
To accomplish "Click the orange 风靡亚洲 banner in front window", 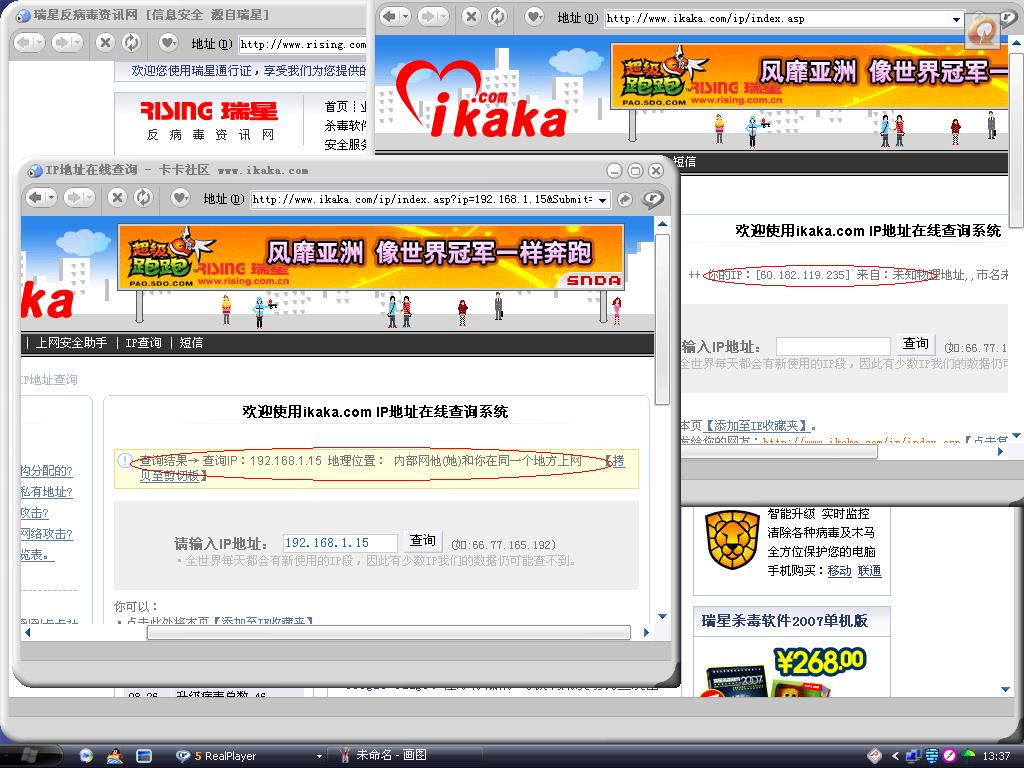I will (x=371, y=257).
